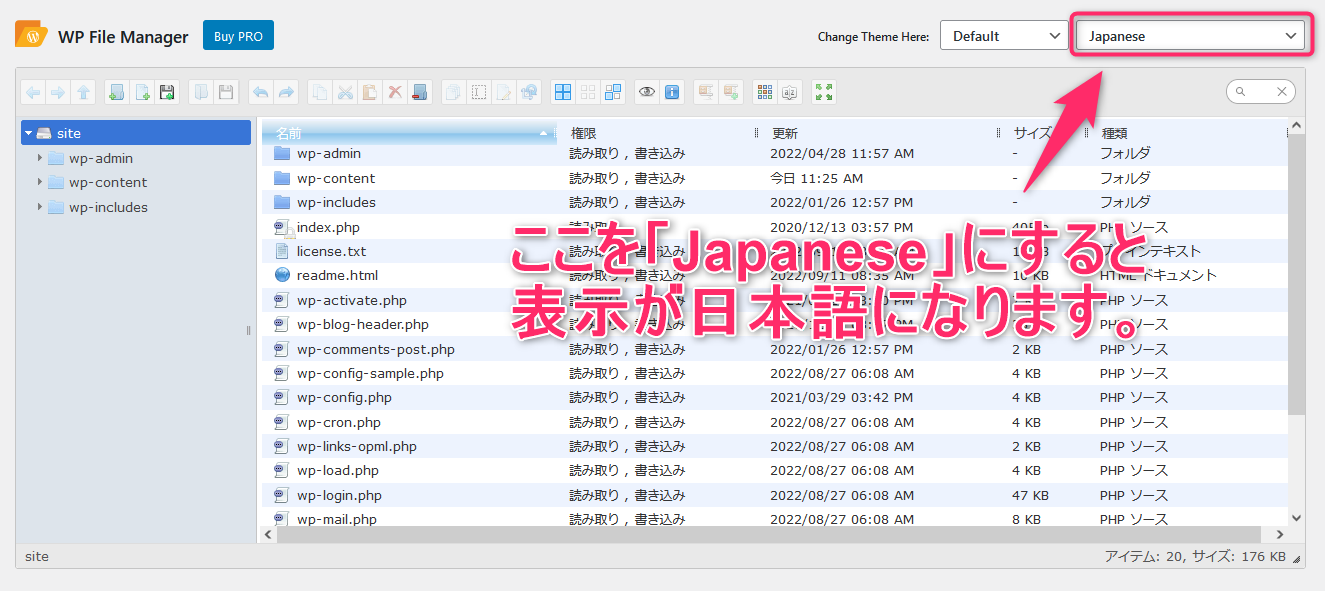Click the Extract archive icon
1325x591 pixels.
click(x=706, y=92)
